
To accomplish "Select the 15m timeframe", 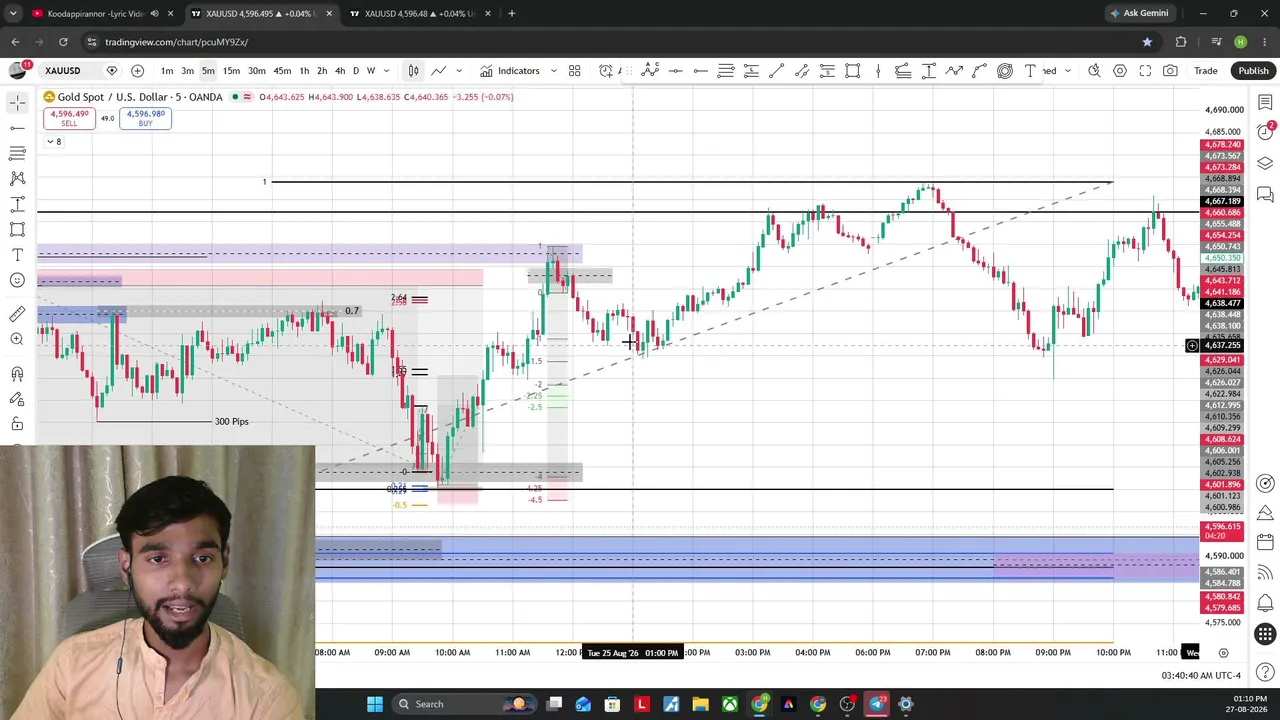I will 231,71.
